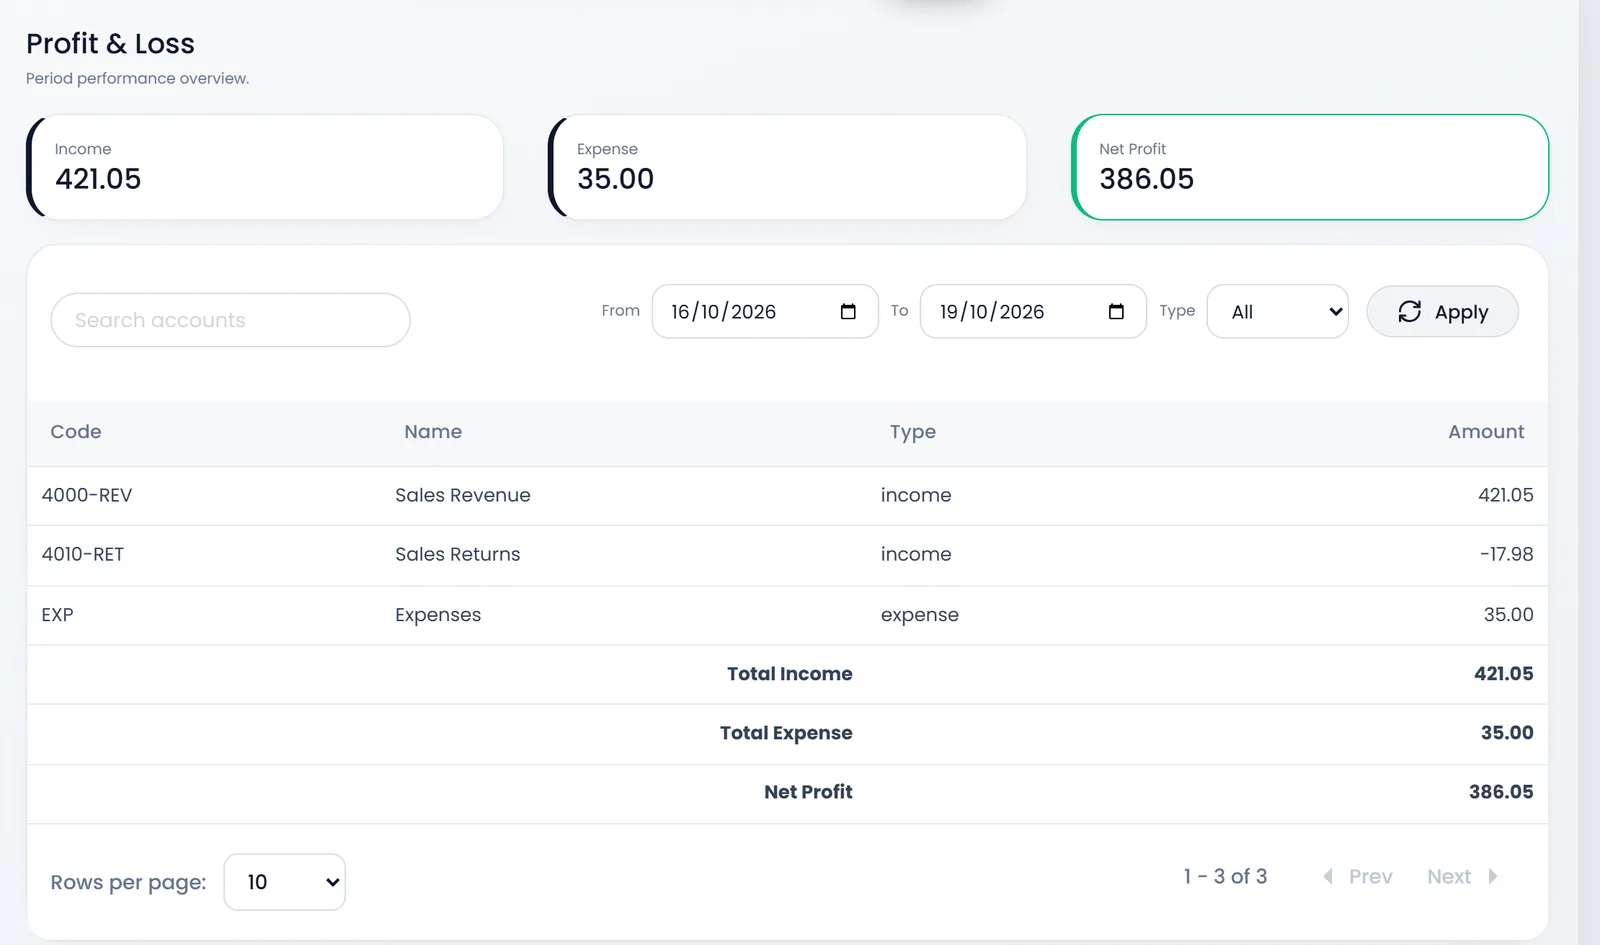Click account code 4010-RET
1600x945 pixels.
click(x=83, y=554)
